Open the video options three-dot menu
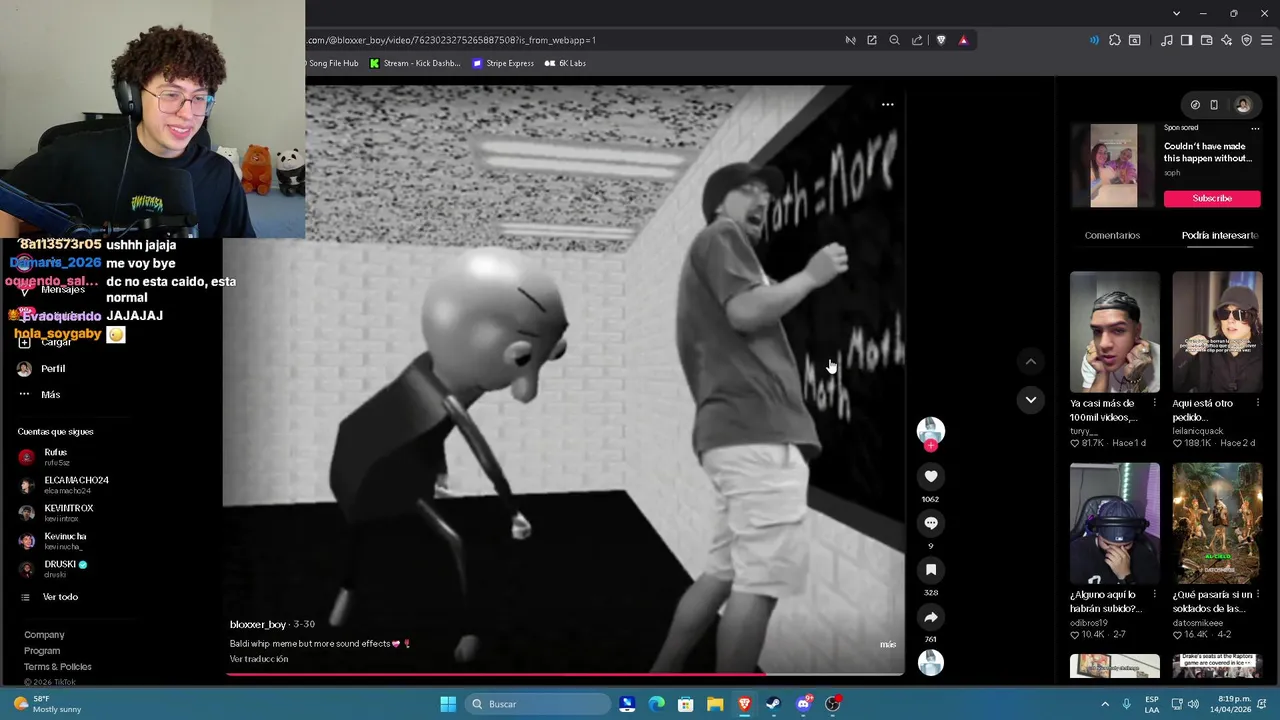This screenshot has height=720, width=1280. click(x=887, y=104)
